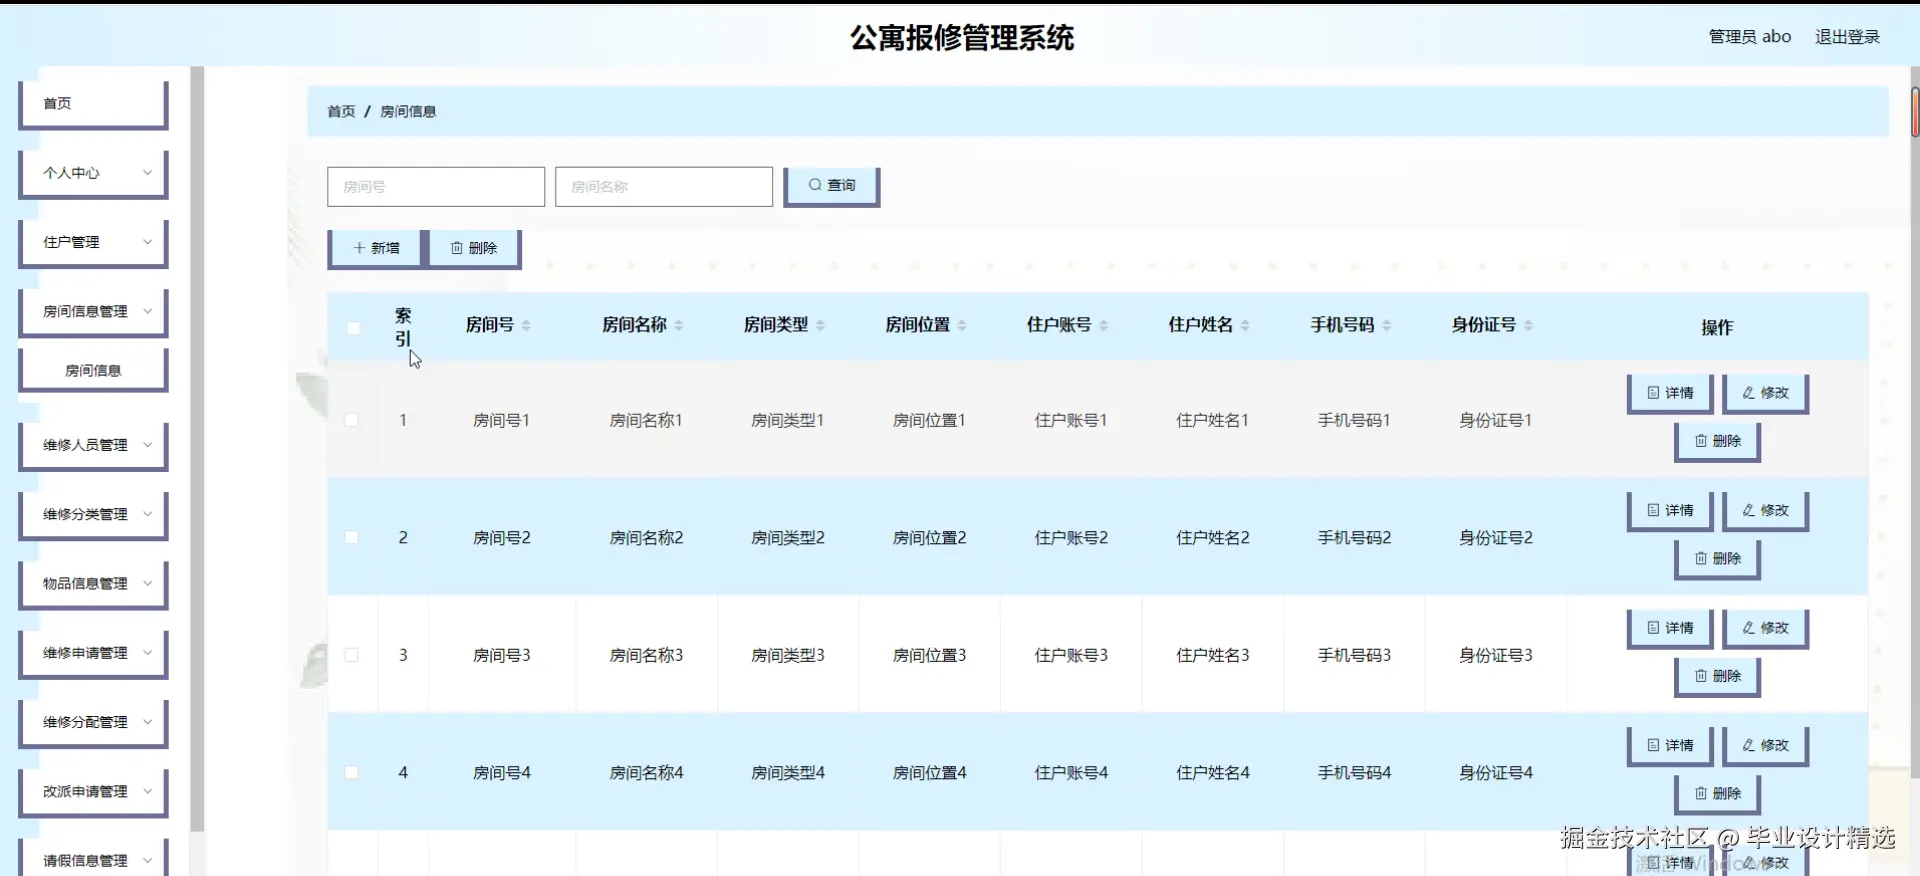The width and height of the screenshot is (1920, 876).
Task: Sort by 身份证号 column arrows
Action: coord(1529,325)
